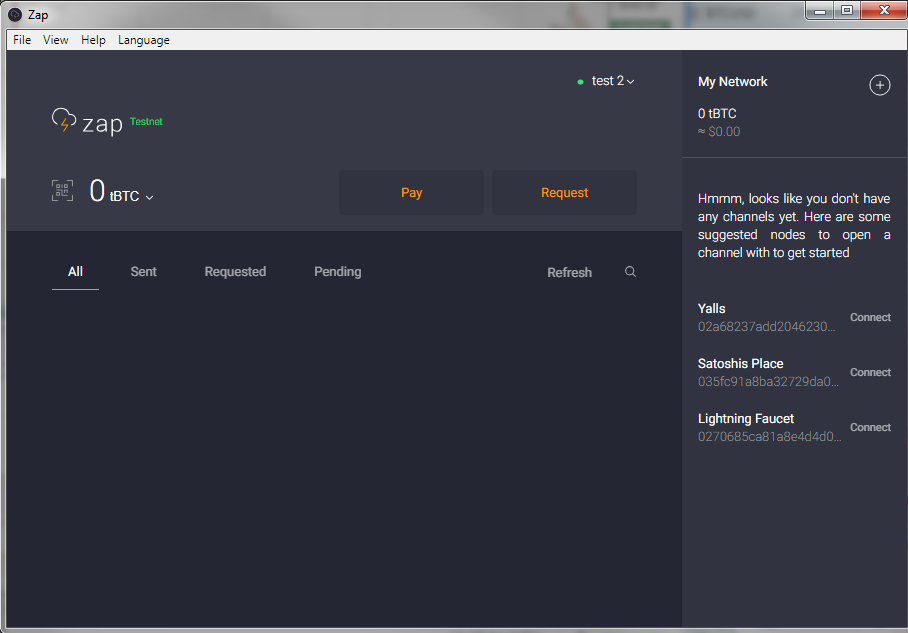Refresh the activity list
Screen dimensions: 908x633
(569, 272)
